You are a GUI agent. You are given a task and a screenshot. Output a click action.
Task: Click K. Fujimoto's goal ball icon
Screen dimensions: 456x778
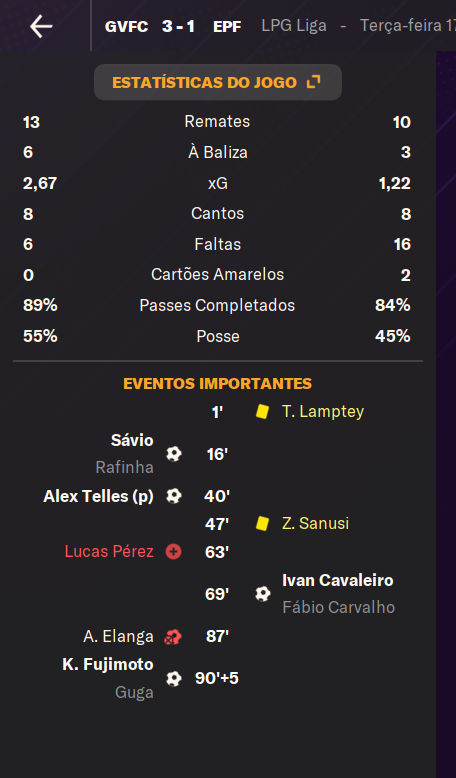point(174,679)
